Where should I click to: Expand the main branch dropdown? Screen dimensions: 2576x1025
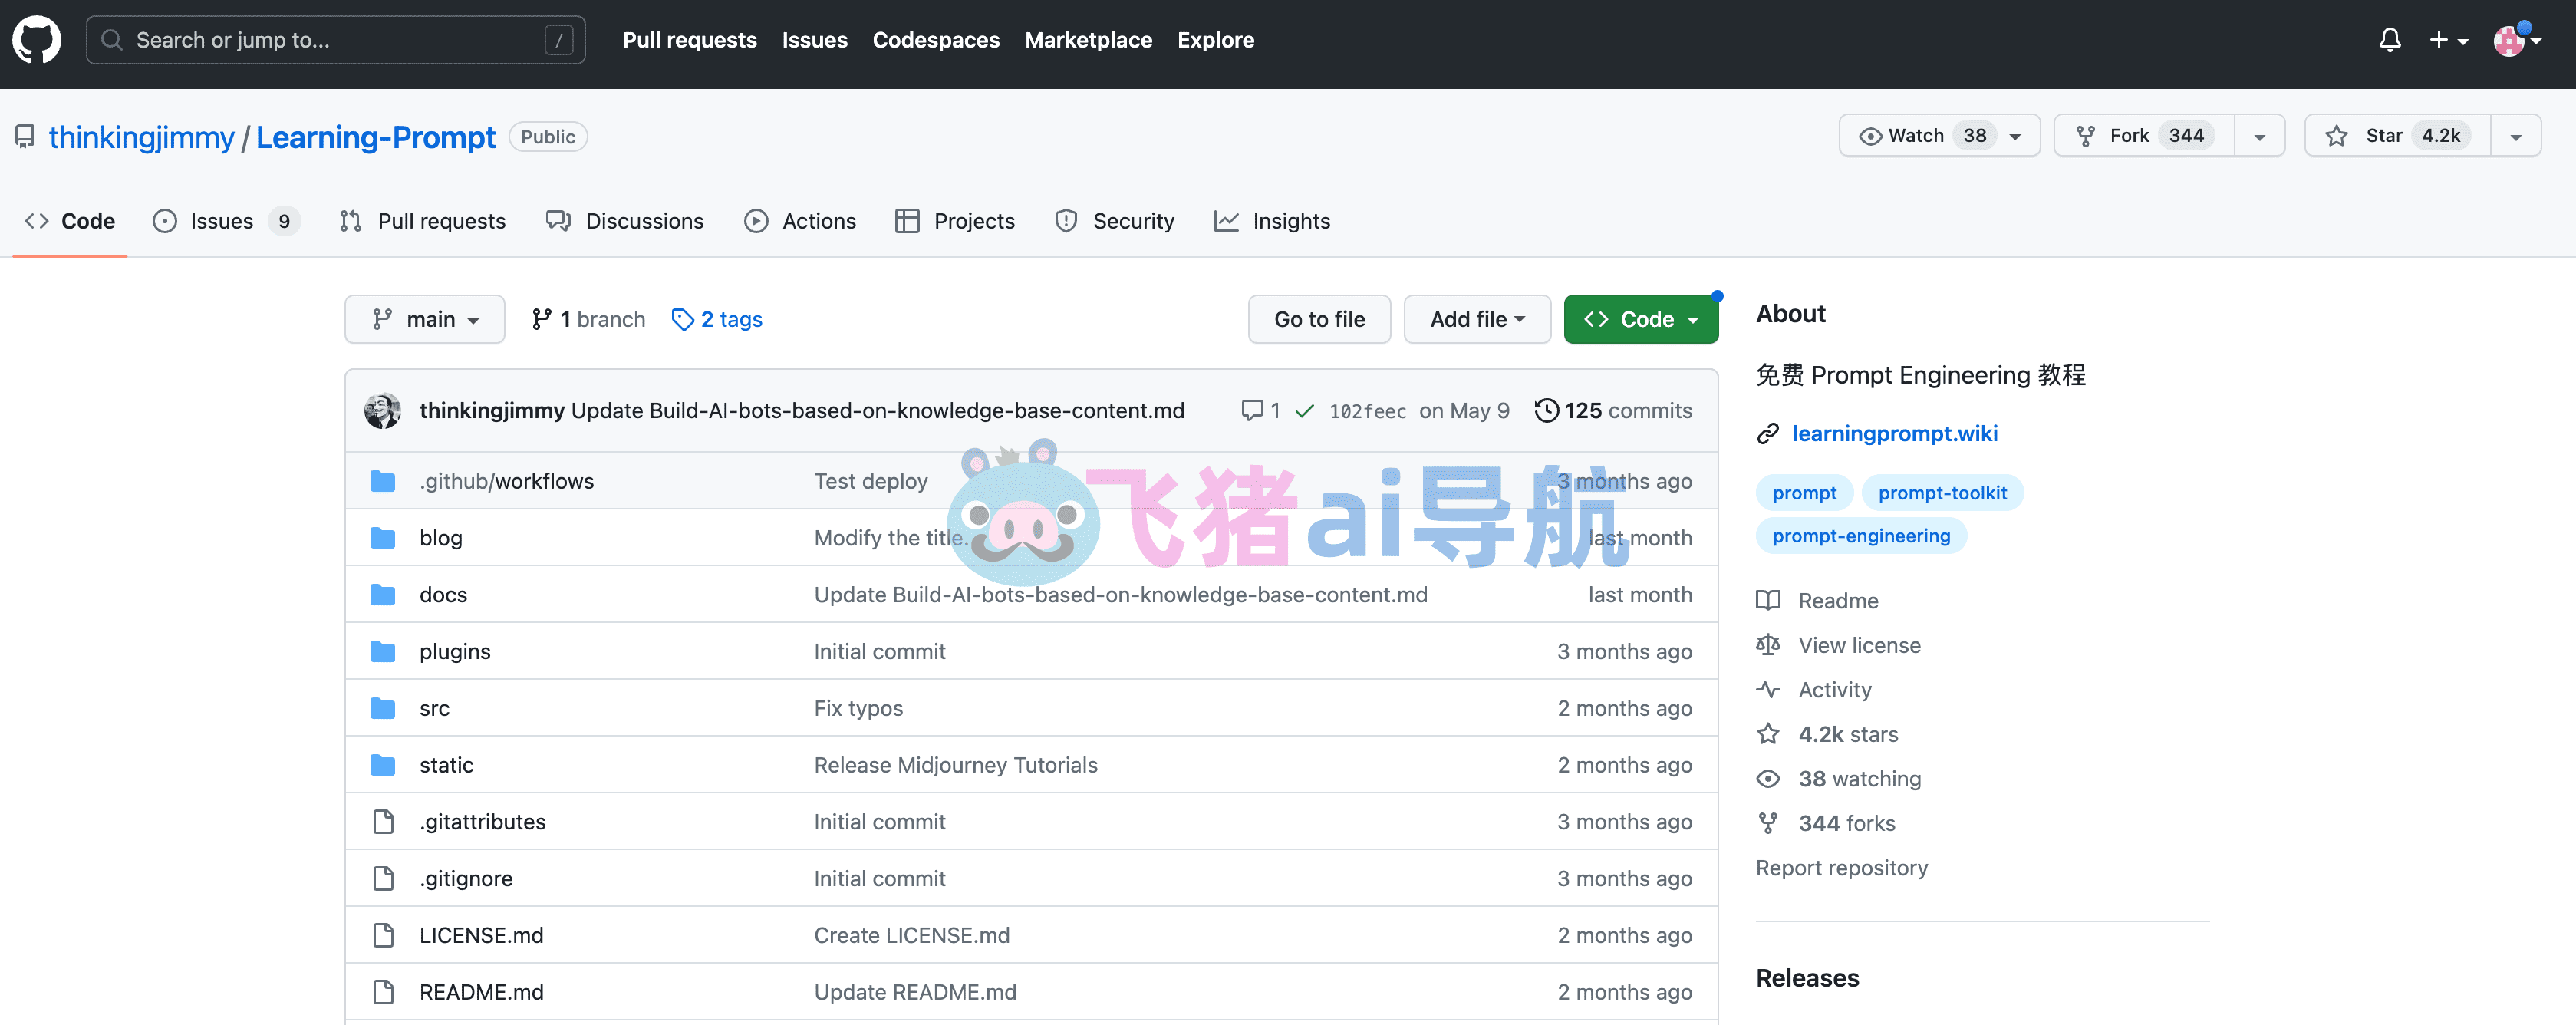tap(424, 319)
